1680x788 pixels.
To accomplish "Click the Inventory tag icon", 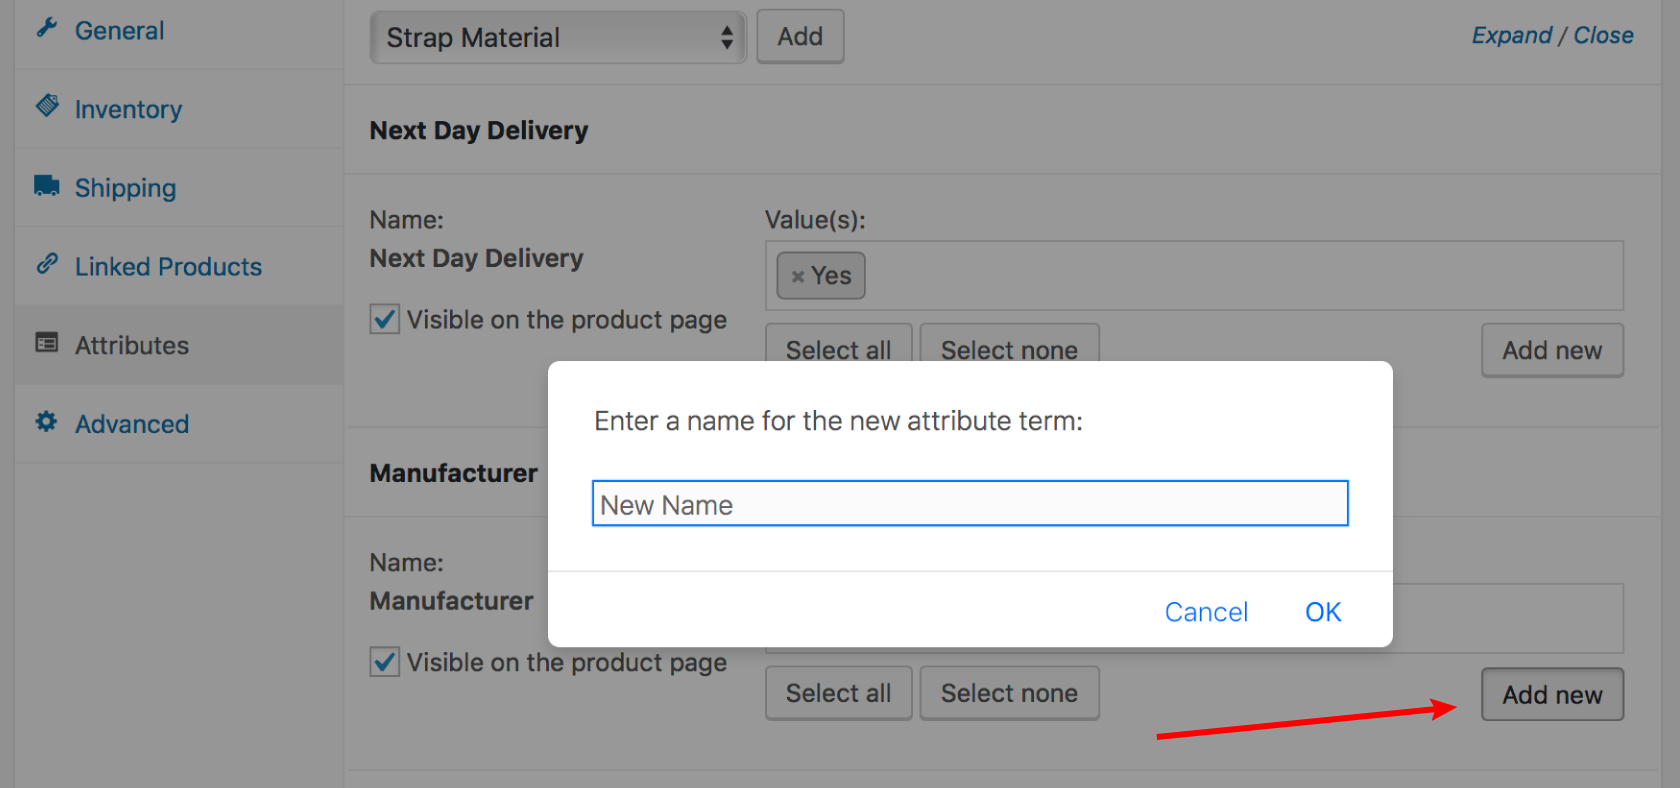I will tap(47, 105).
